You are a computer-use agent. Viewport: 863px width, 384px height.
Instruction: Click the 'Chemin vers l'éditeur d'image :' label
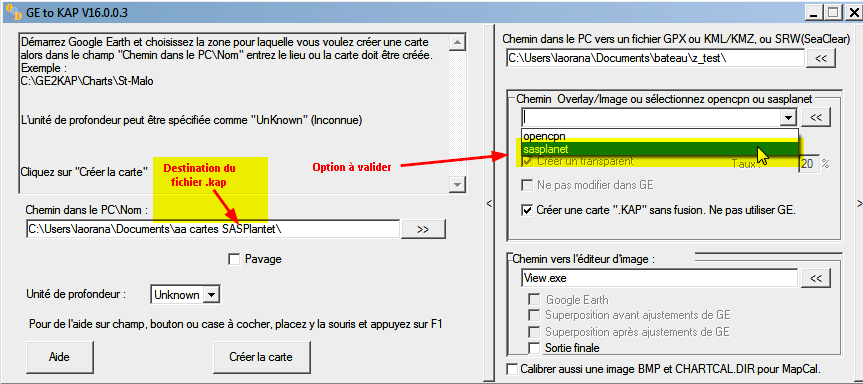pyautogui.click(x=583, y=259)
